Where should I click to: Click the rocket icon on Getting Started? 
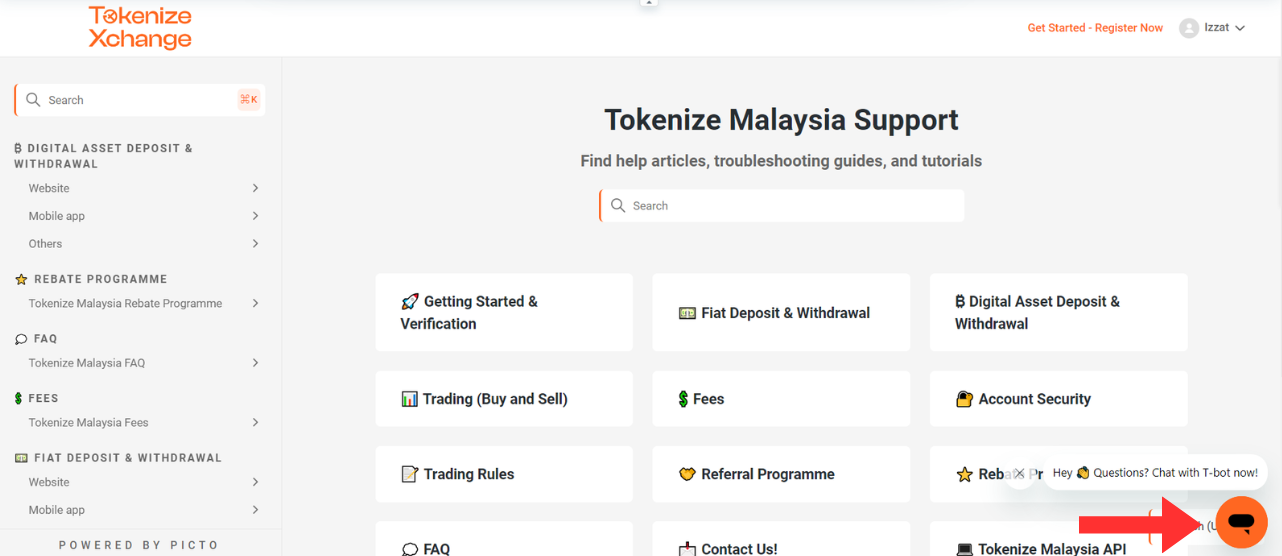410,301
